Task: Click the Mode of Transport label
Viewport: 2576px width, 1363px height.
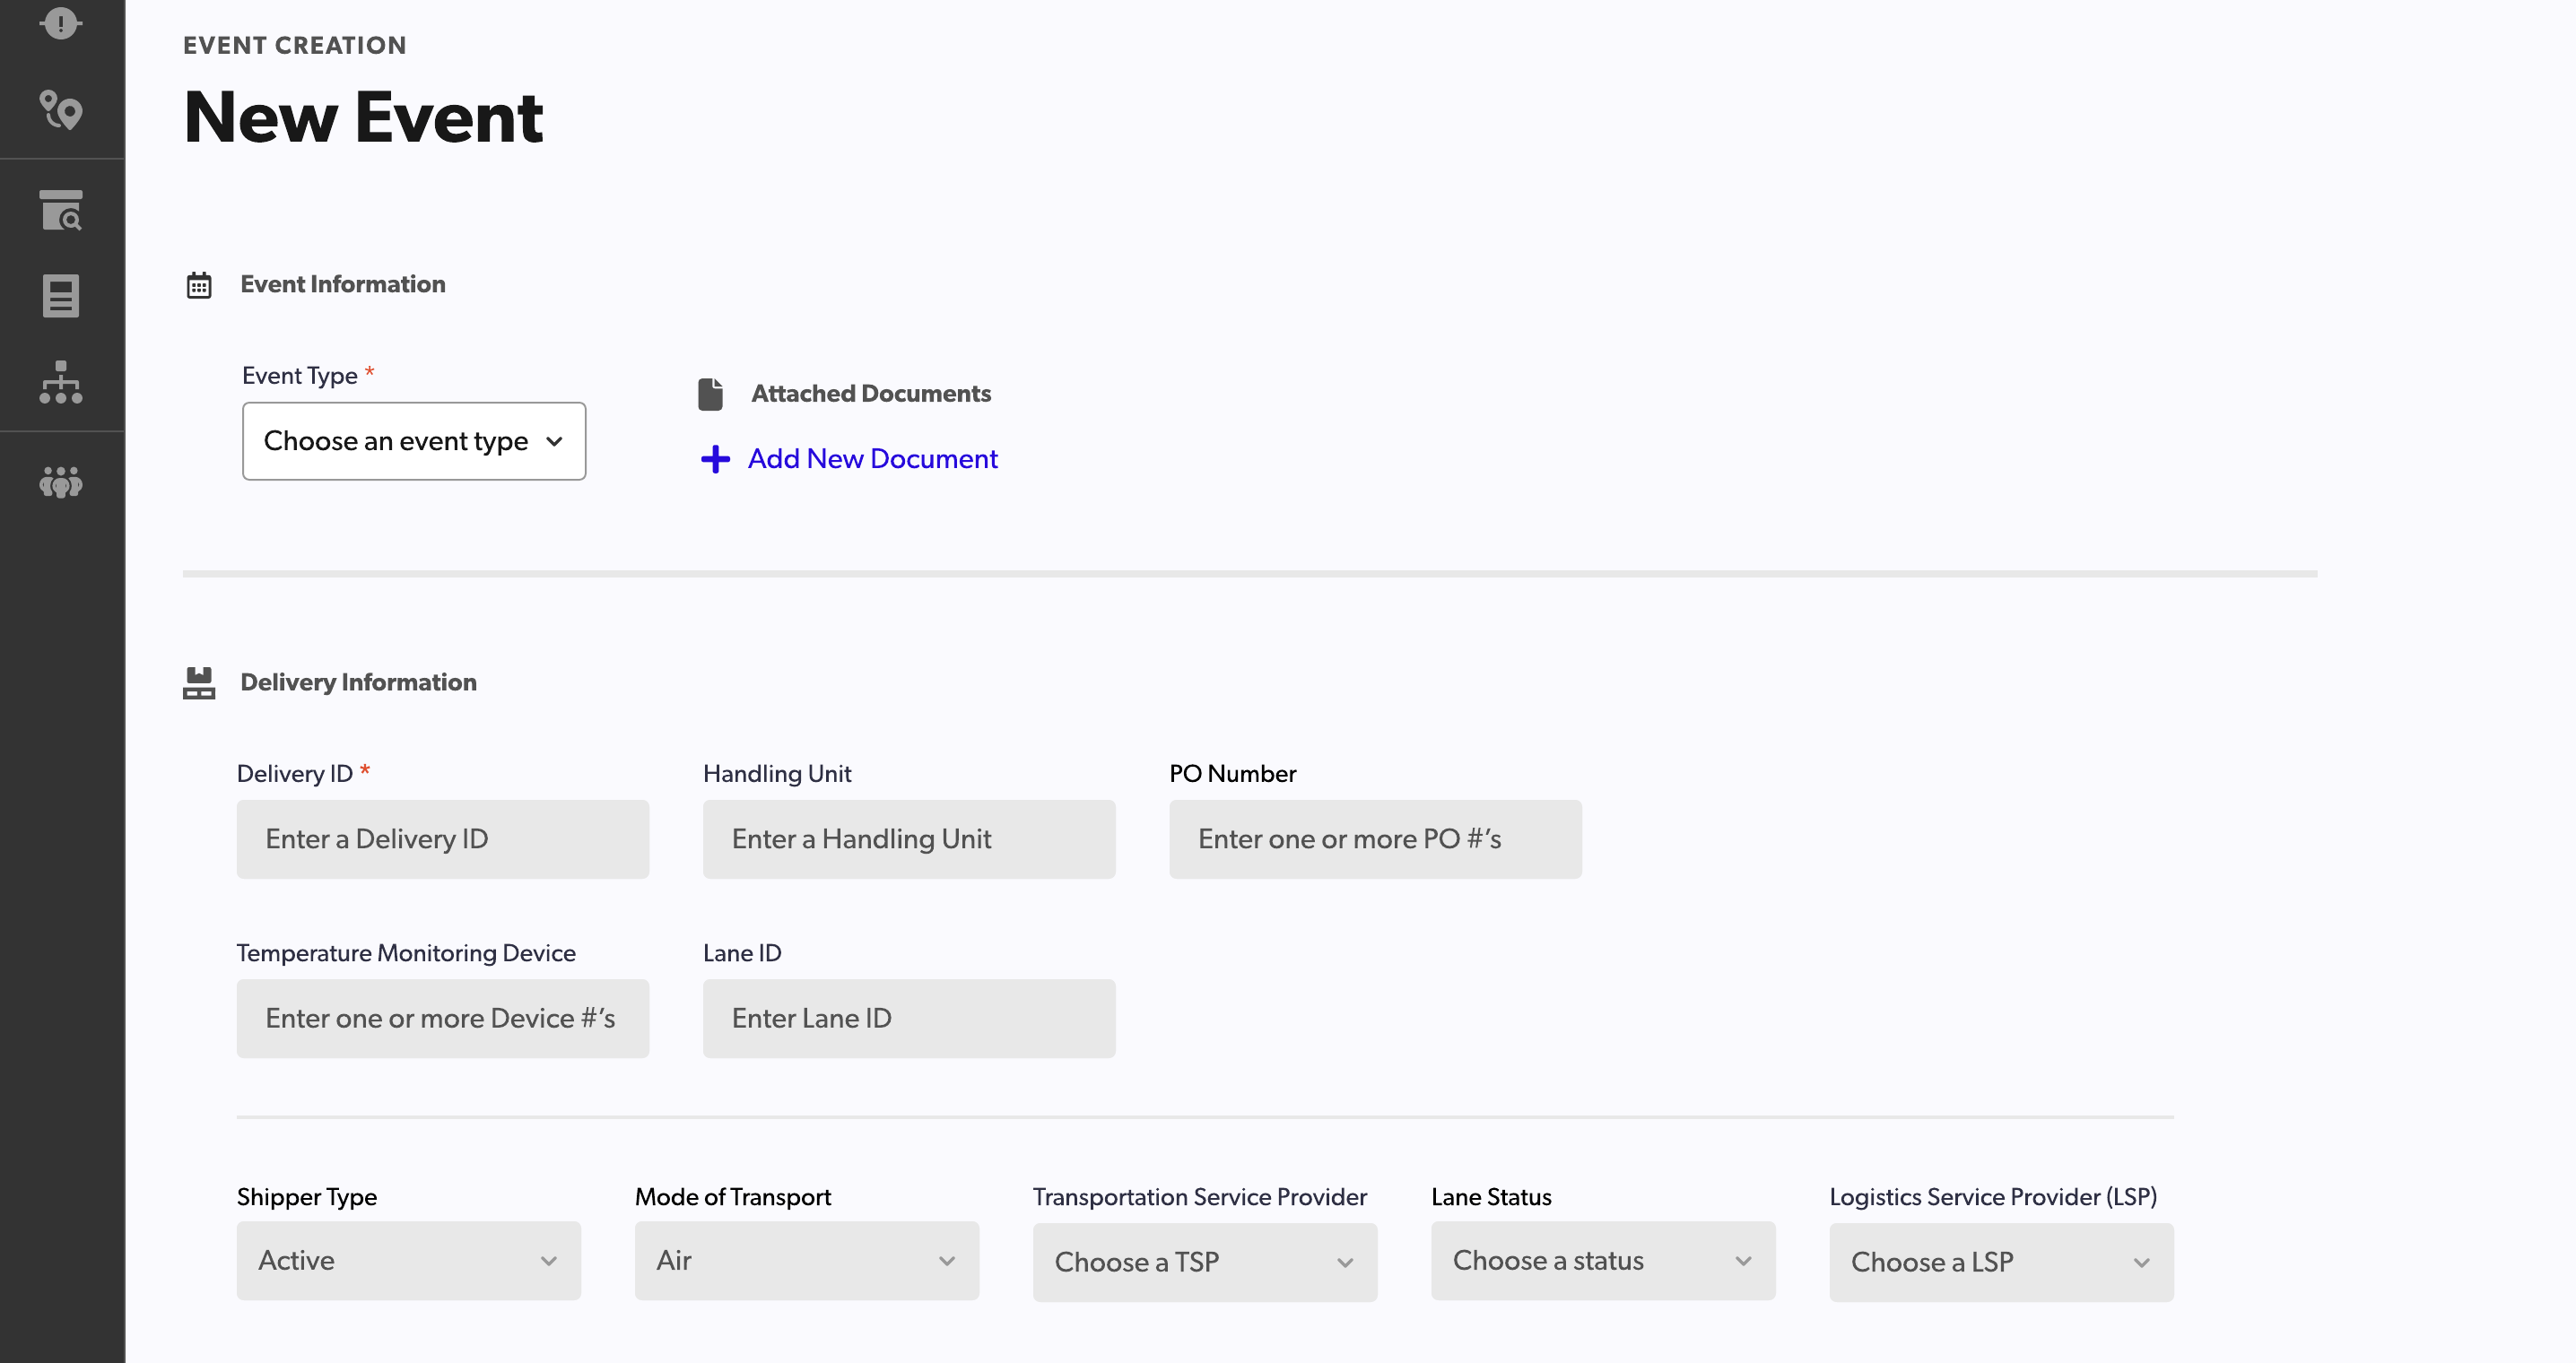Action: tap(733, 1197)
